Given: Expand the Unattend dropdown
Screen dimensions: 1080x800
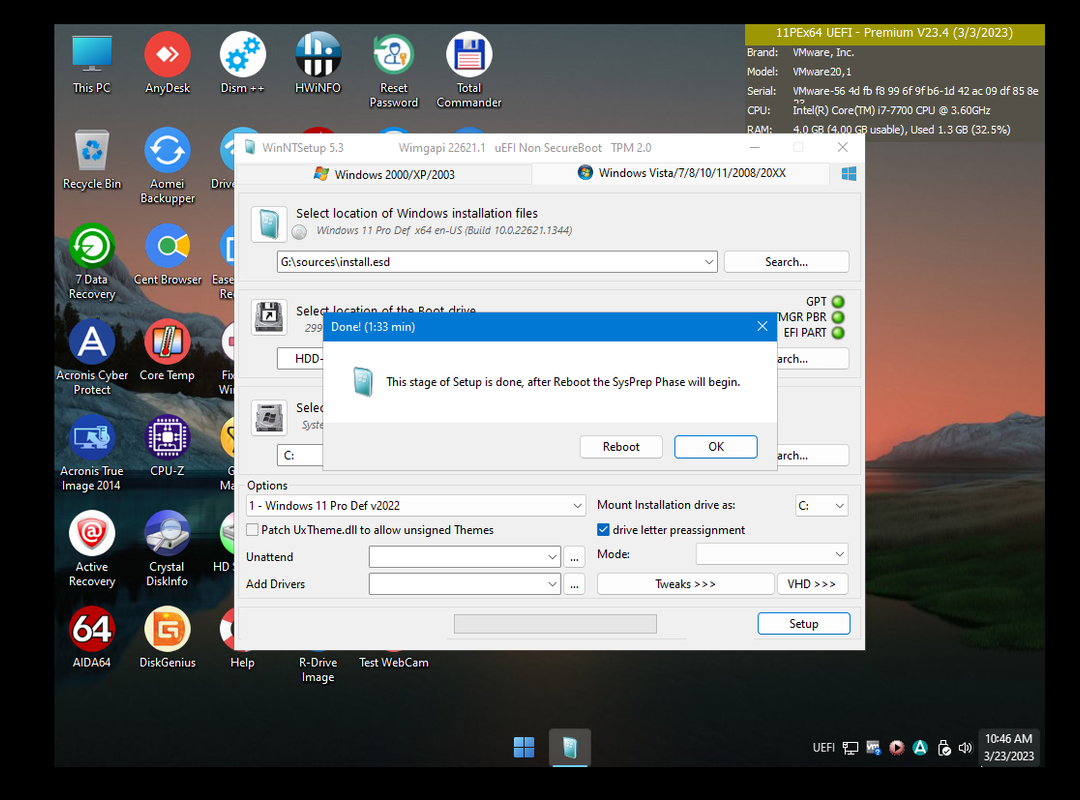Looking at the screenshot, I should [x=552, y=557].
